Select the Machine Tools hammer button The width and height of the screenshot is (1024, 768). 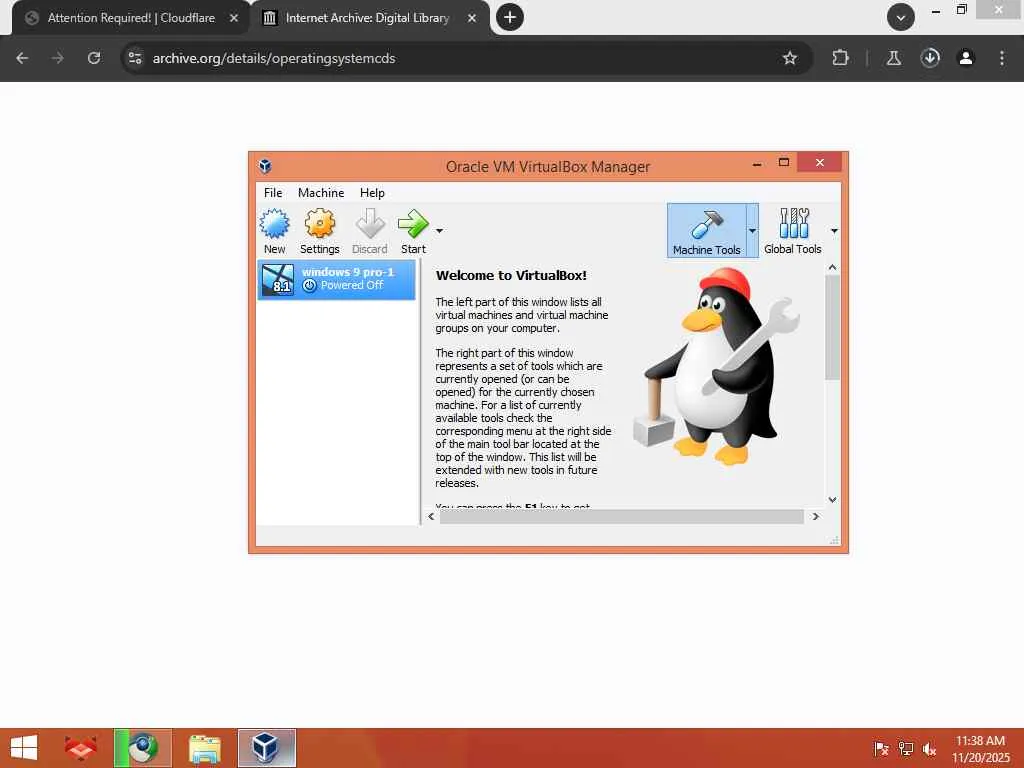(x=706, y=231)
